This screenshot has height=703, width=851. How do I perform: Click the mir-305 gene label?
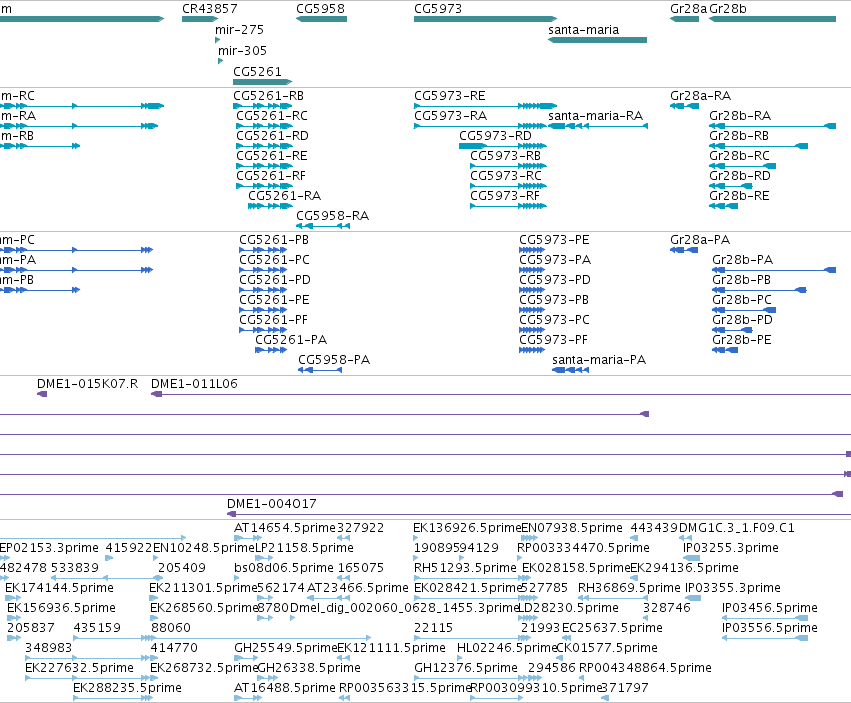[242, 51]
